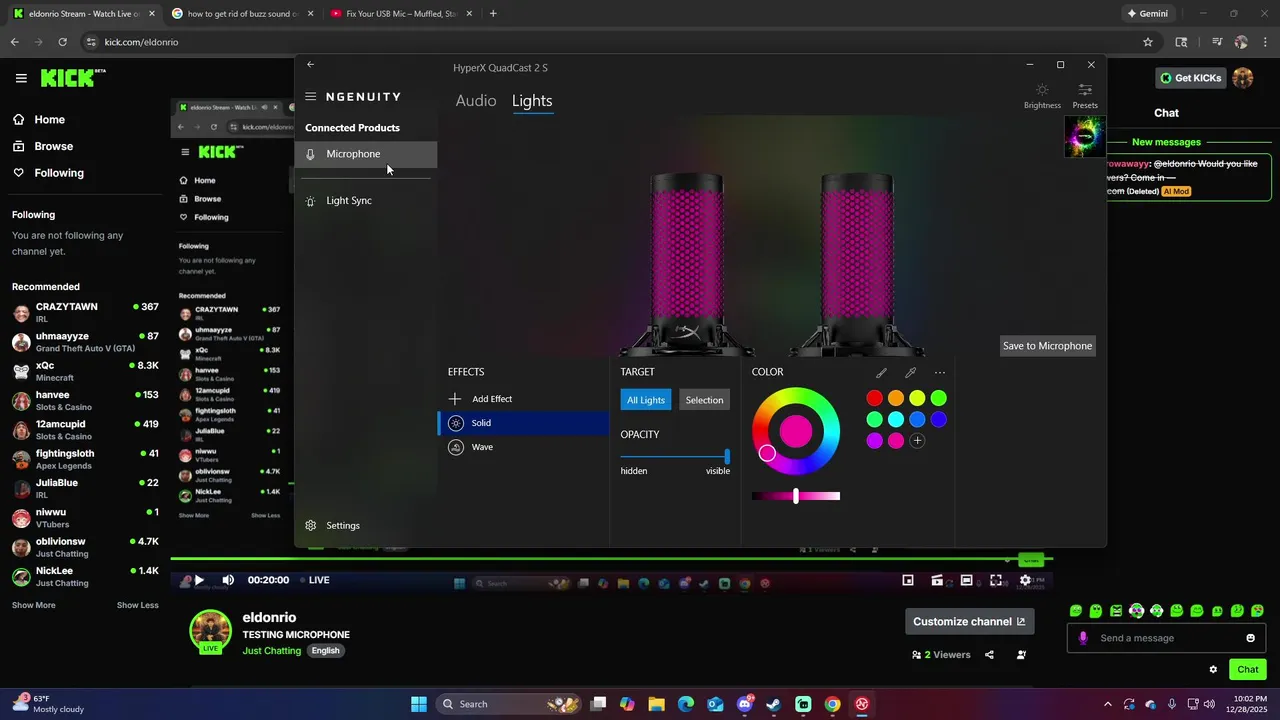Click Show More in recommended list

pyautogui.click(x=34, y=605)
